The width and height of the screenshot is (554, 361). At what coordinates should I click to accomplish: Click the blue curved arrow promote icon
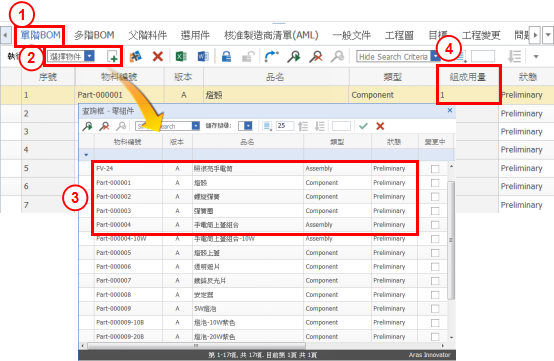coord(271,57)
